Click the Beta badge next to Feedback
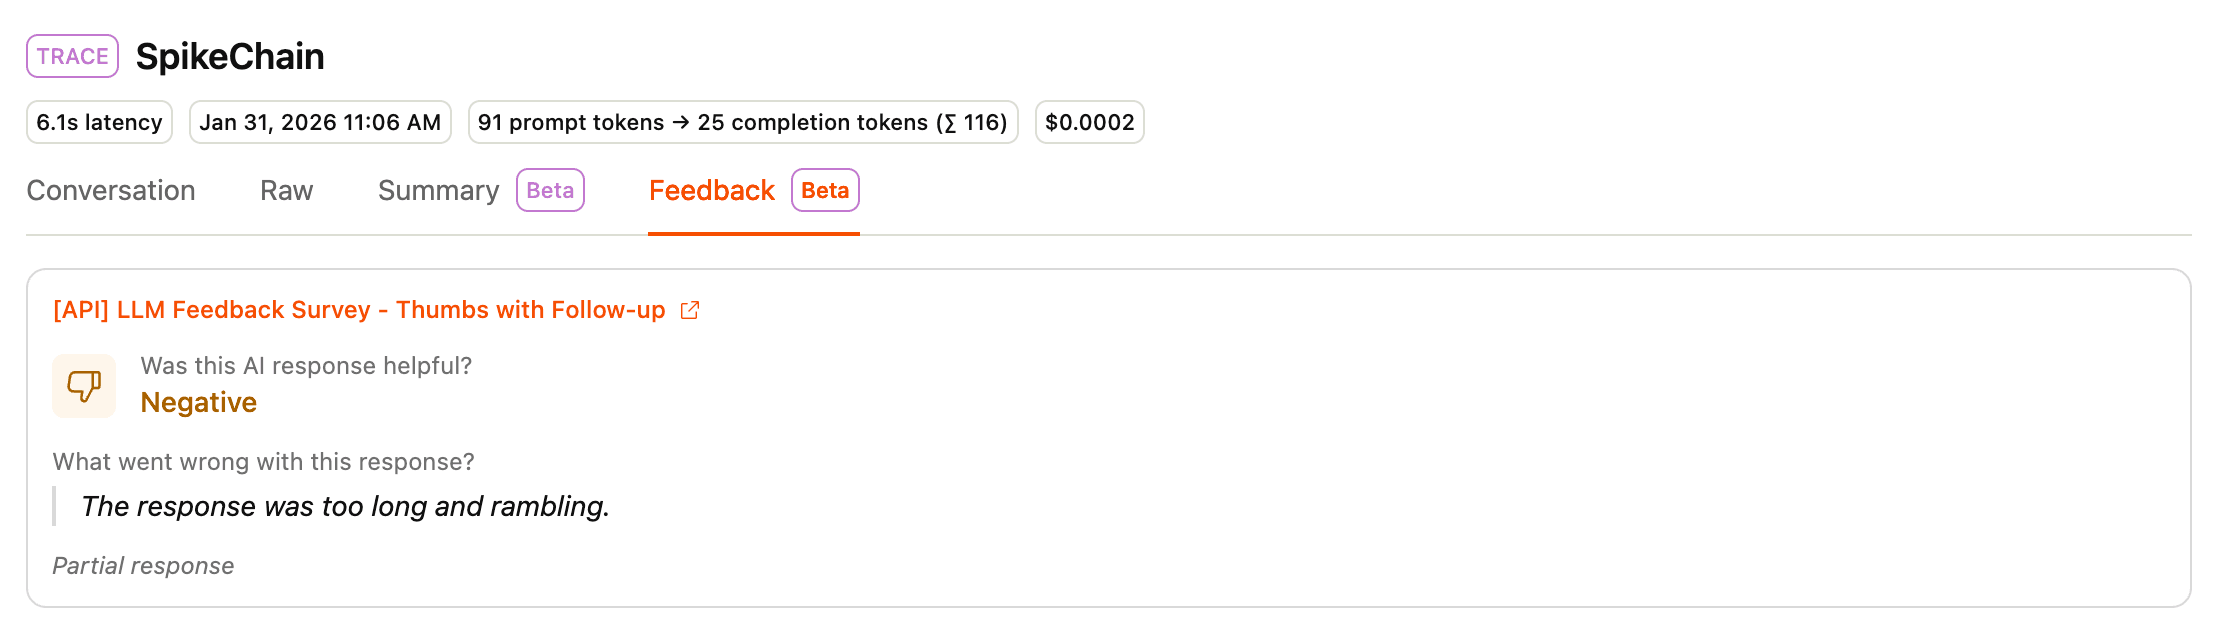2220x634 pixels. (825, 190)
